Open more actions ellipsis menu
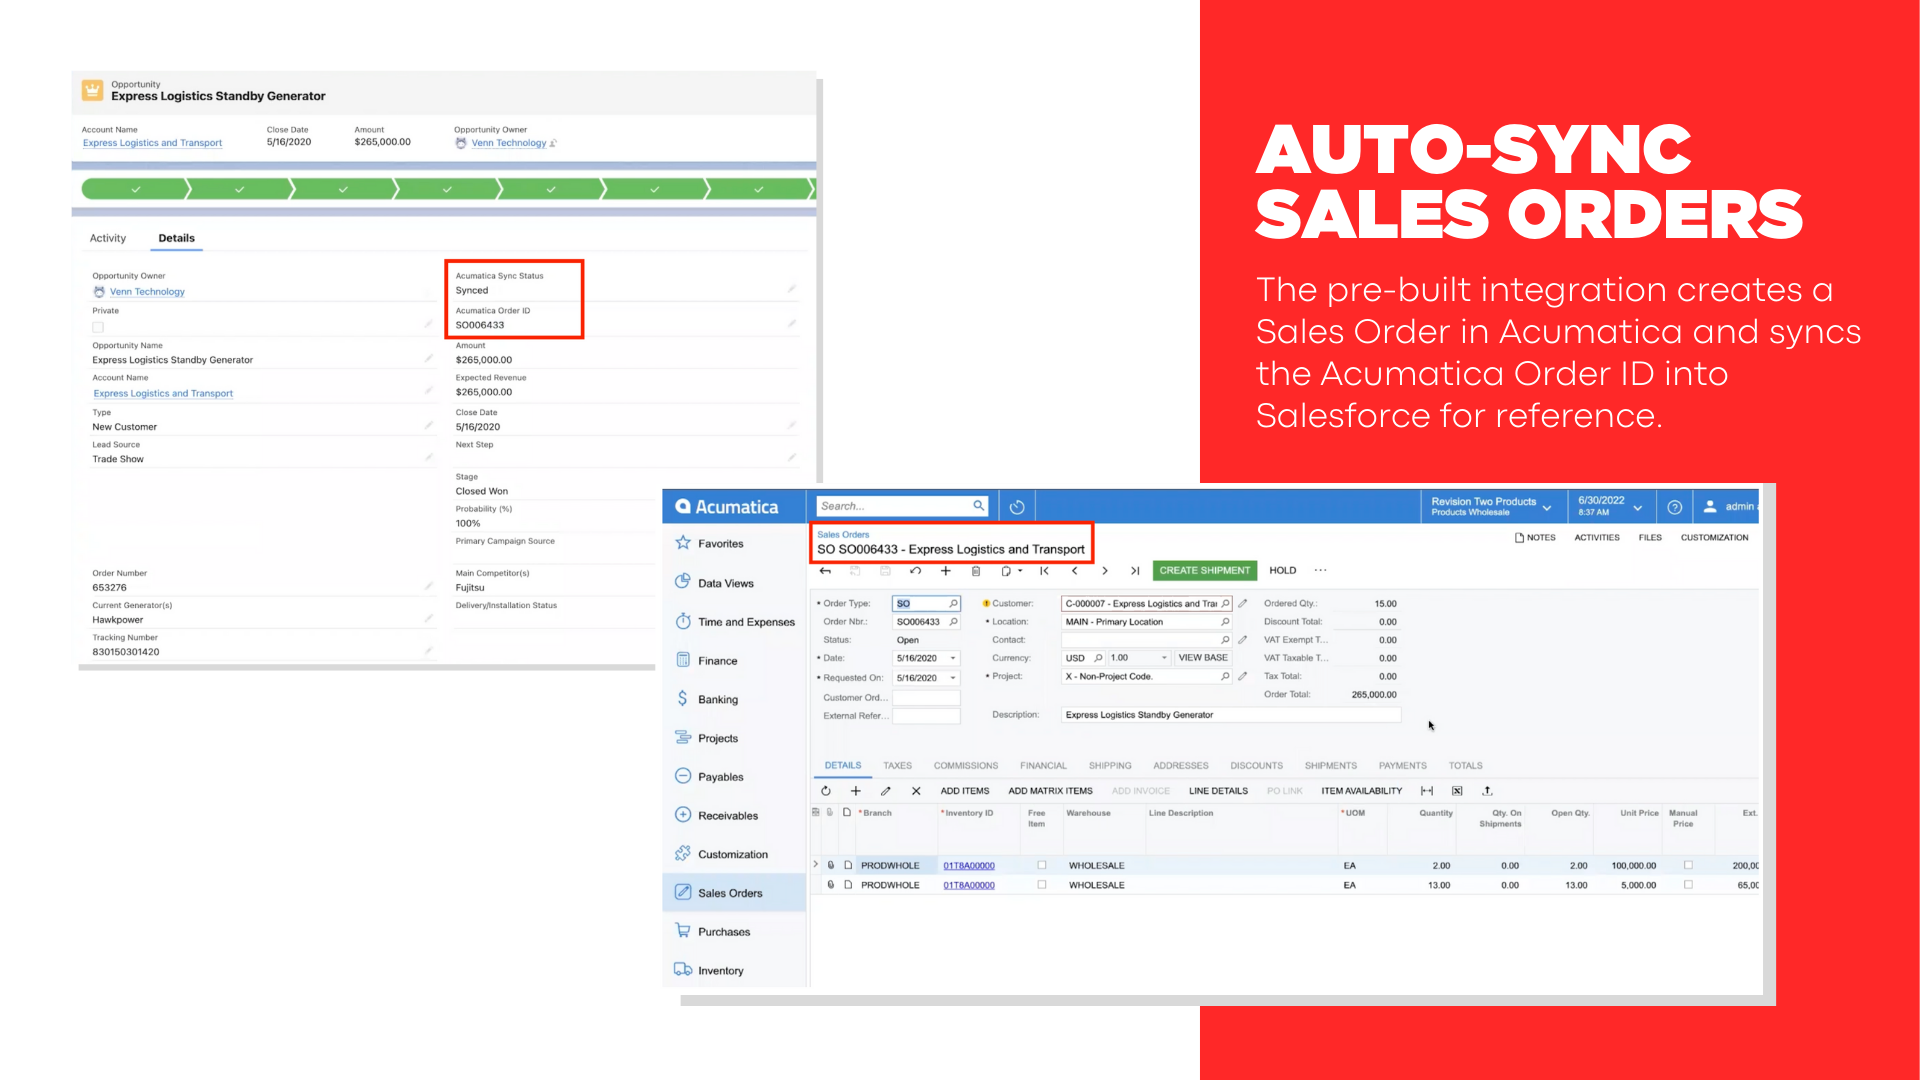 (x=1321, y=571)
